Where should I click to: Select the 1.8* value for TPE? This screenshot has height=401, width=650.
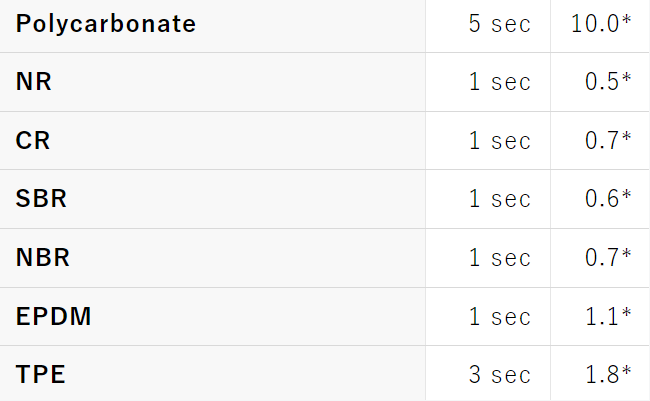tap(608, 374)
